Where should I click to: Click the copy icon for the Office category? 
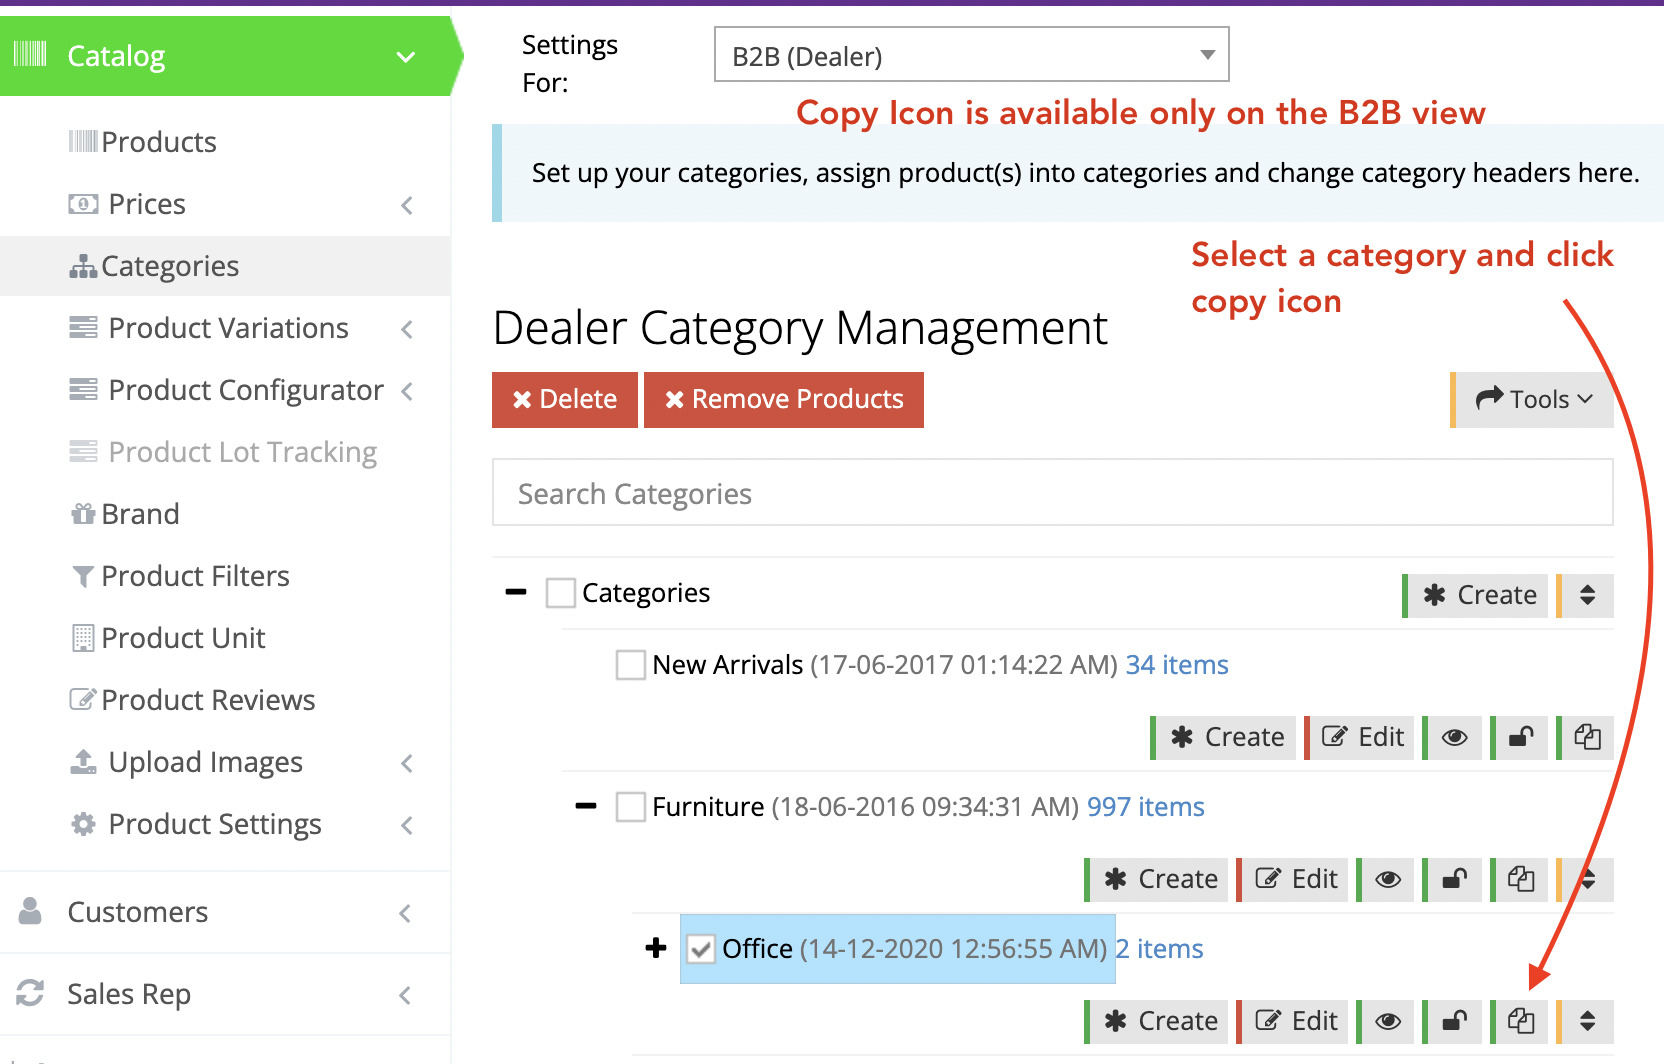click(1520, 1021)
